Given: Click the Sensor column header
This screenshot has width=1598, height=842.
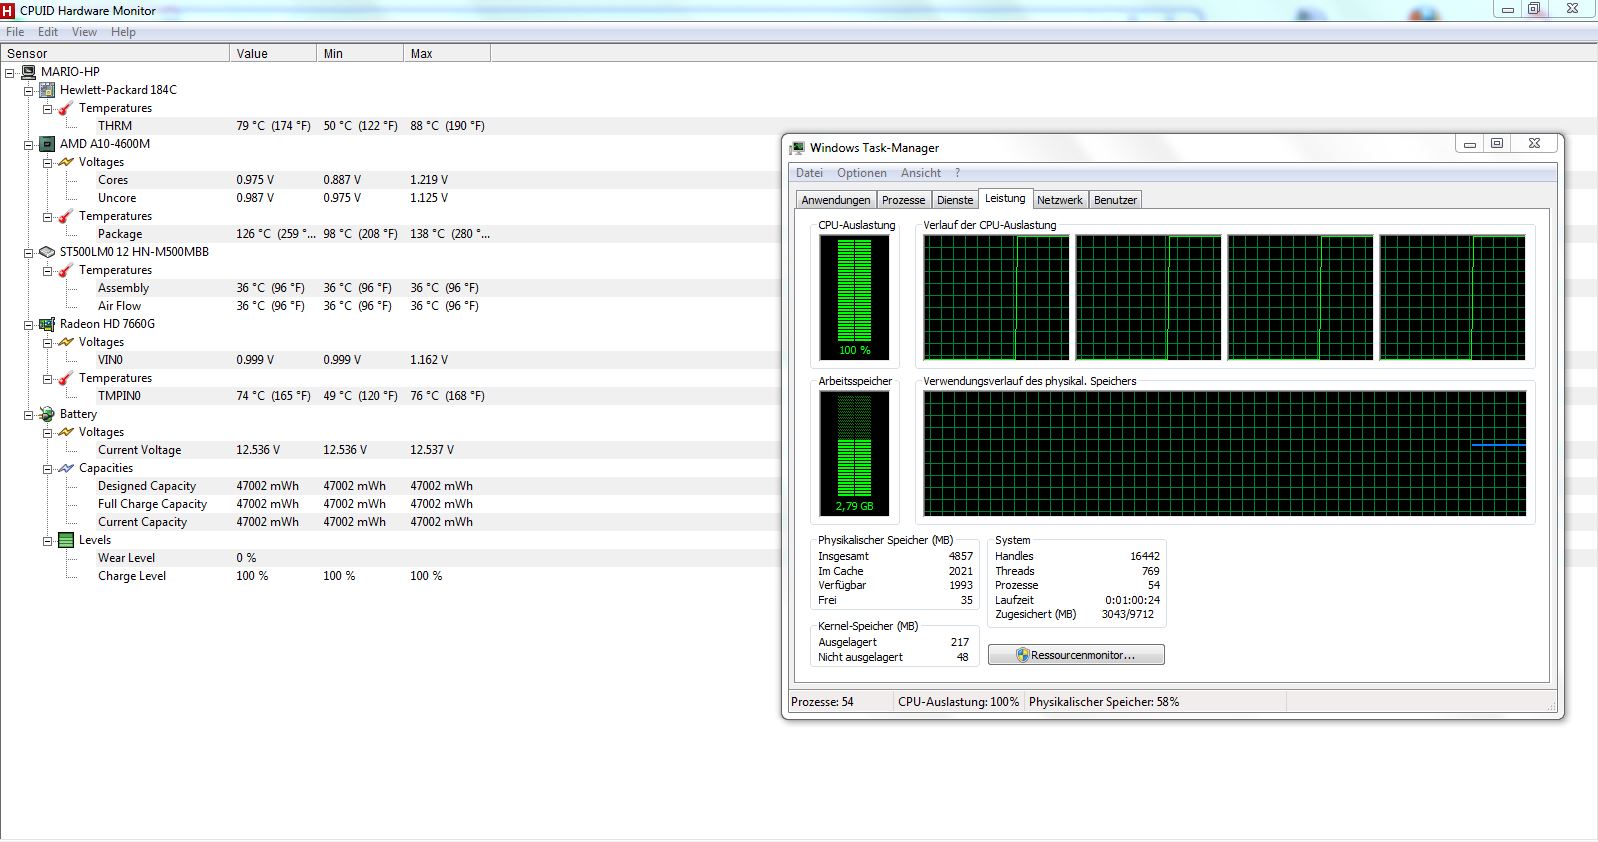Looking at the screenshot, I should click(x=115, y=54).
